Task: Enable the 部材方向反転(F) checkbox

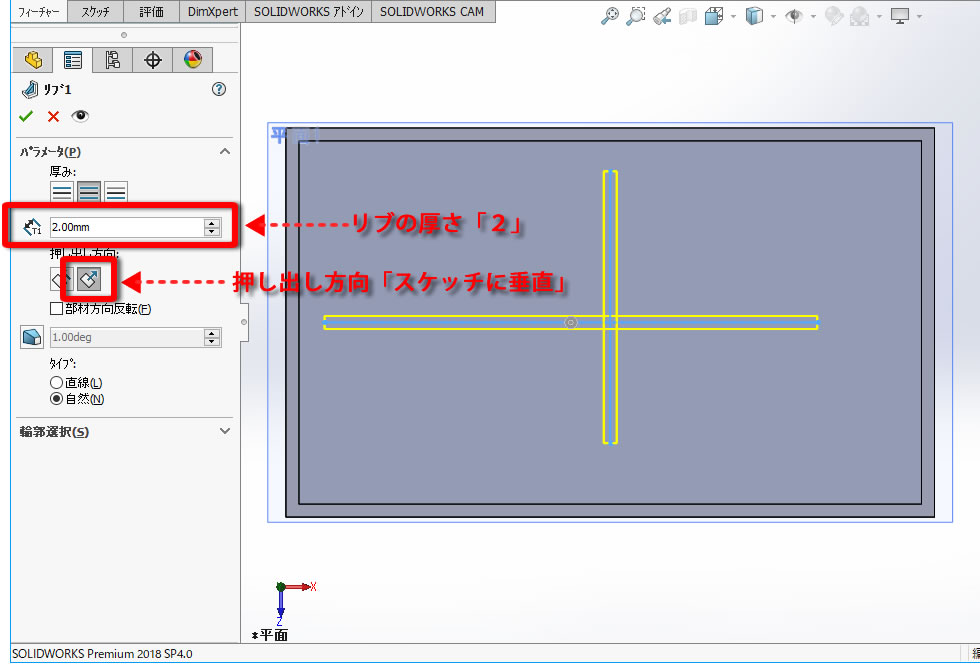Action: pos(56,309)
